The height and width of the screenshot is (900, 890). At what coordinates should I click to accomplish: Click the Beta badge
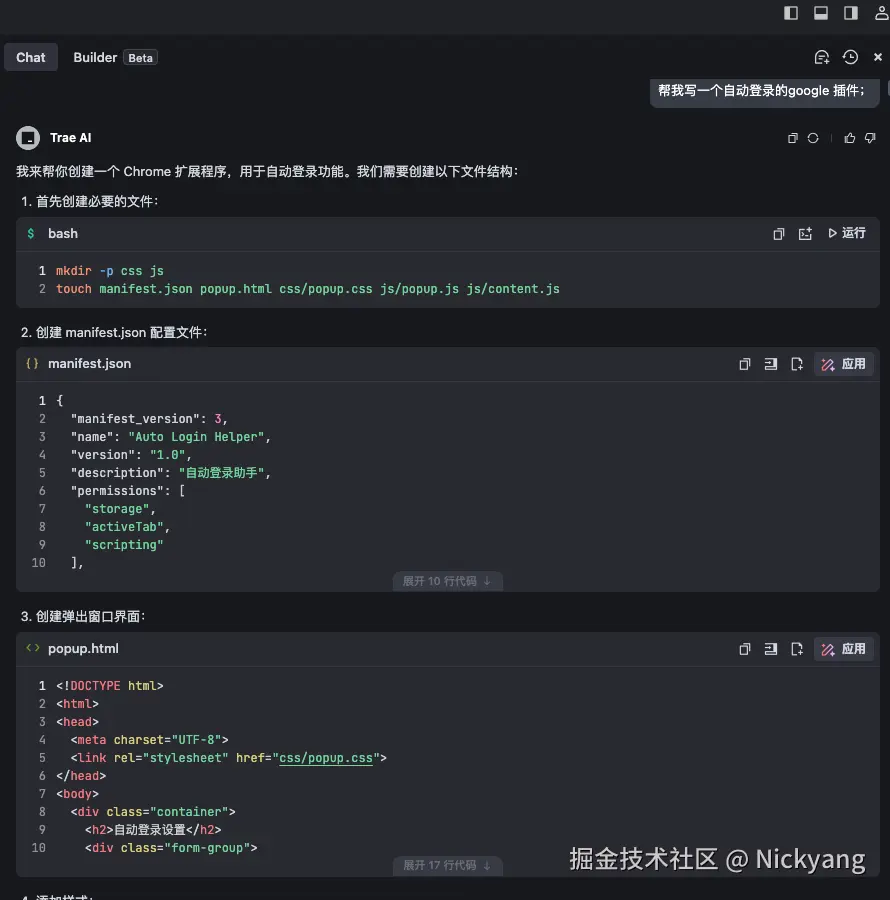click(140, 57)
